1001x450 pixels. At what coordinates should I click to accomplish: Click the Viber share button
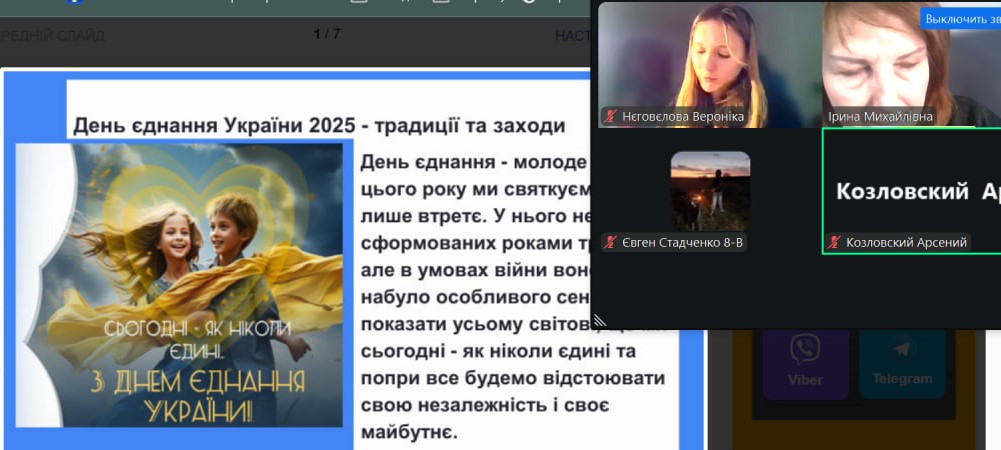(x=805, y=360)
